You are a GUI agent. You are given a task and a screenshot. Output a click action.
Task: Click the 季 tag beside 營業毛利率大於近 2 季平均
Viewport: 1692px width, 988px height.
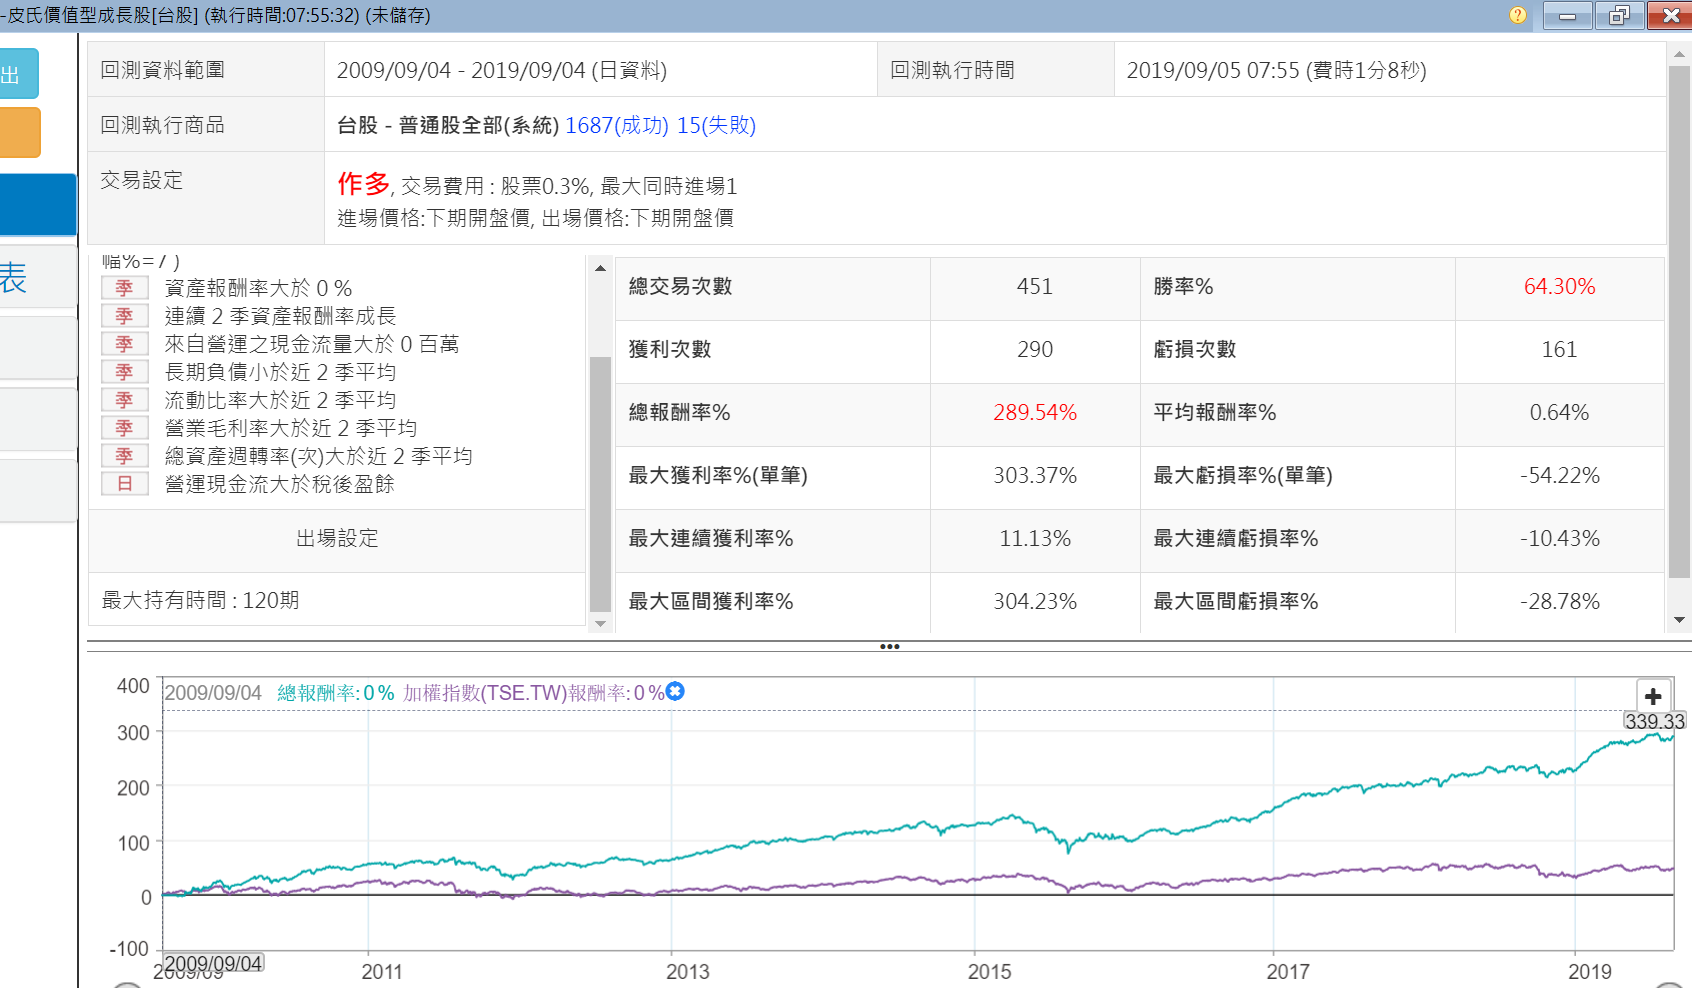[125, 428]
